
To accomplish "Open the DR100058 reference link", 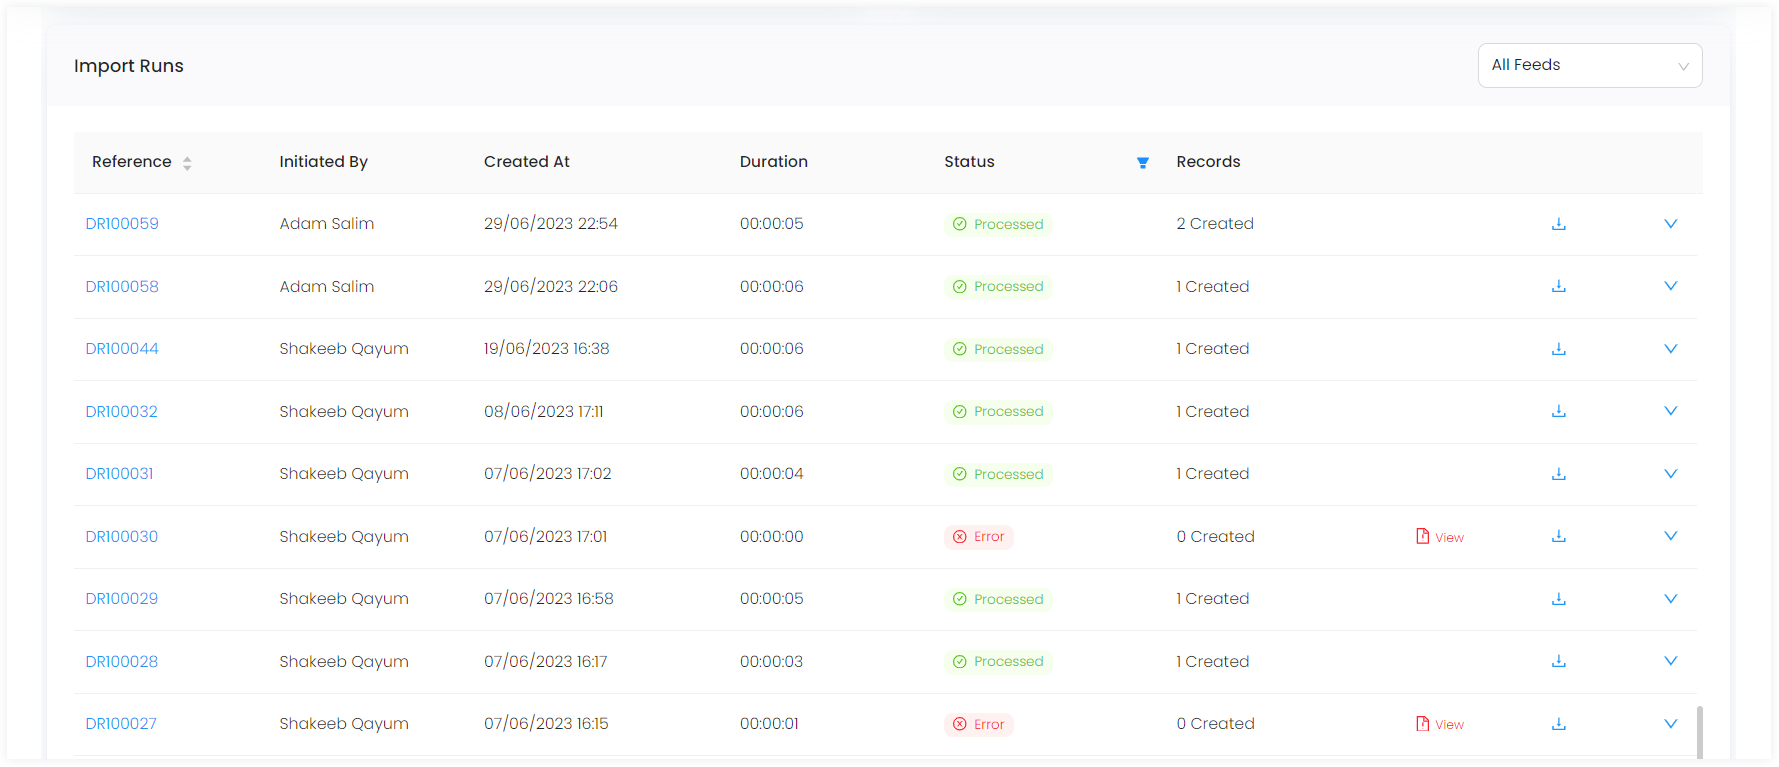I will pyautogui.click(x=122, y=286).
